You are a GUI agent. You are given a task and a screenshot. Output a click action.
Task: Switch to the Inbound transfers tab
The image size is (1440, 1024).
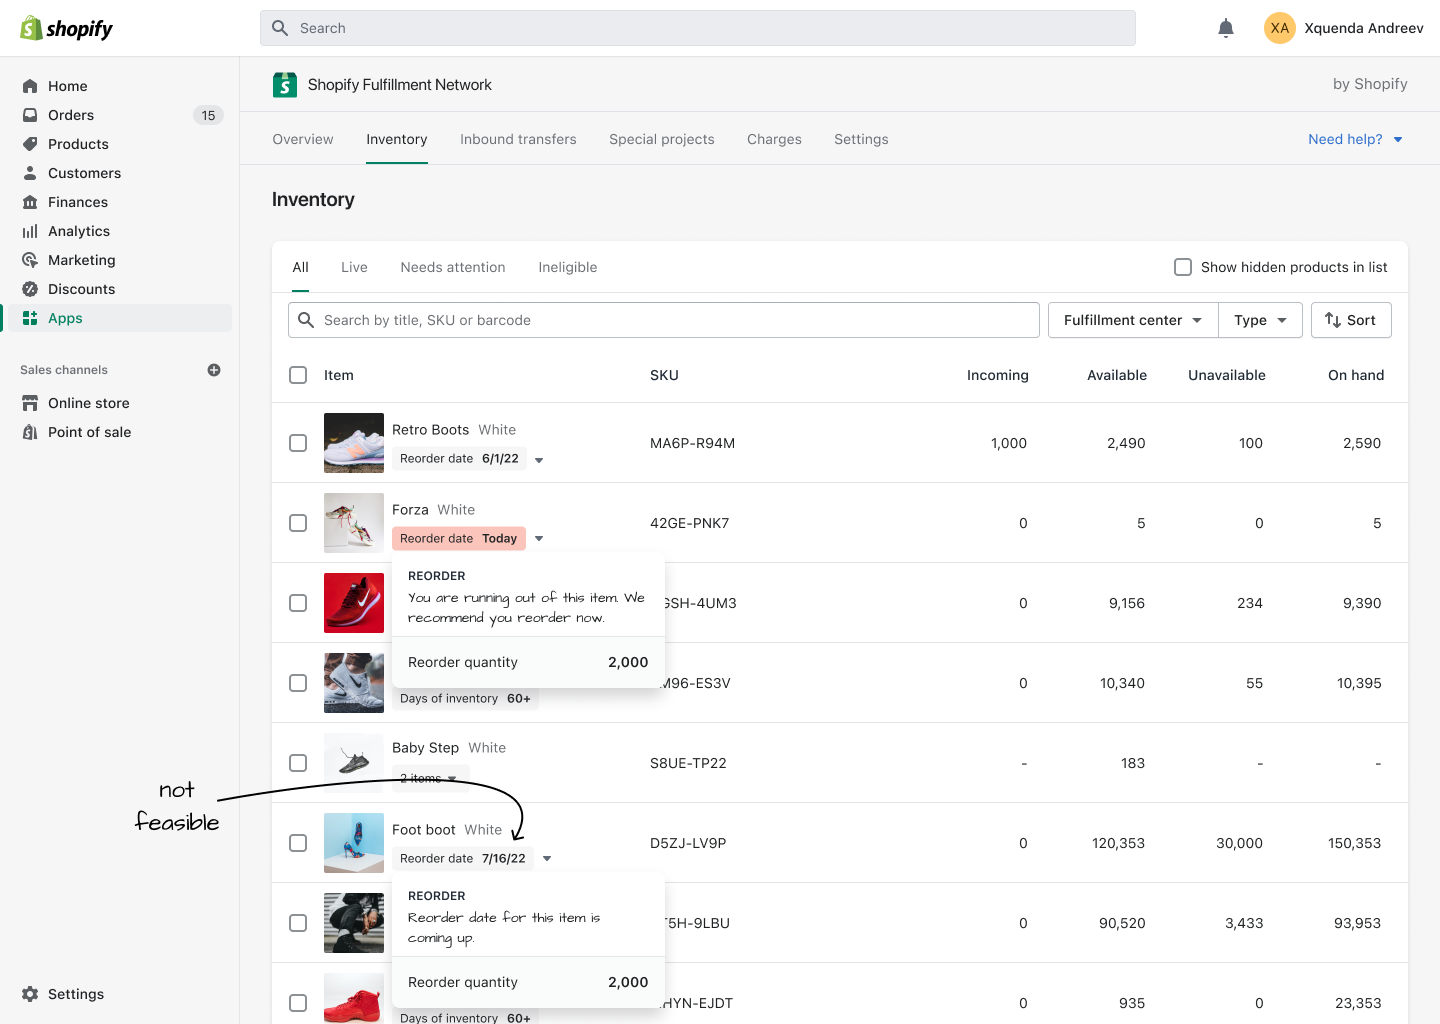click(518, 139)
